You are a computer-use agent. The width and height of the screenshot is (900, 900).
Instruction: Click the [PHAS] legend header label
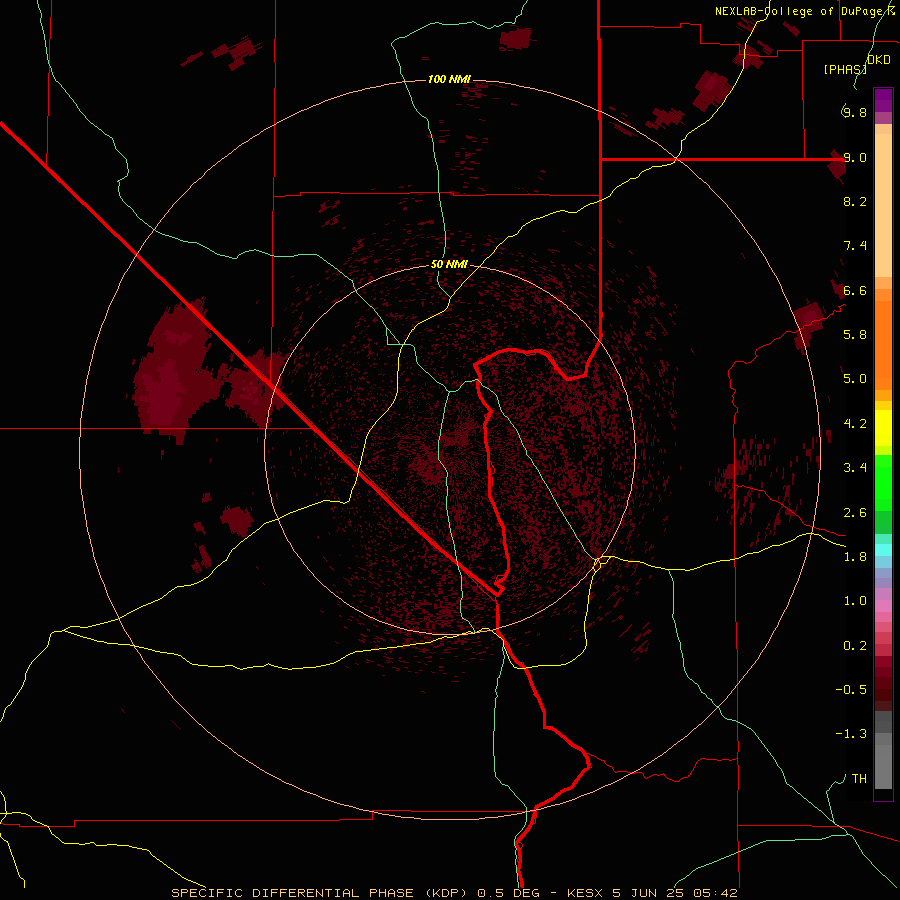pyautogui.click(x=845, y=69)
